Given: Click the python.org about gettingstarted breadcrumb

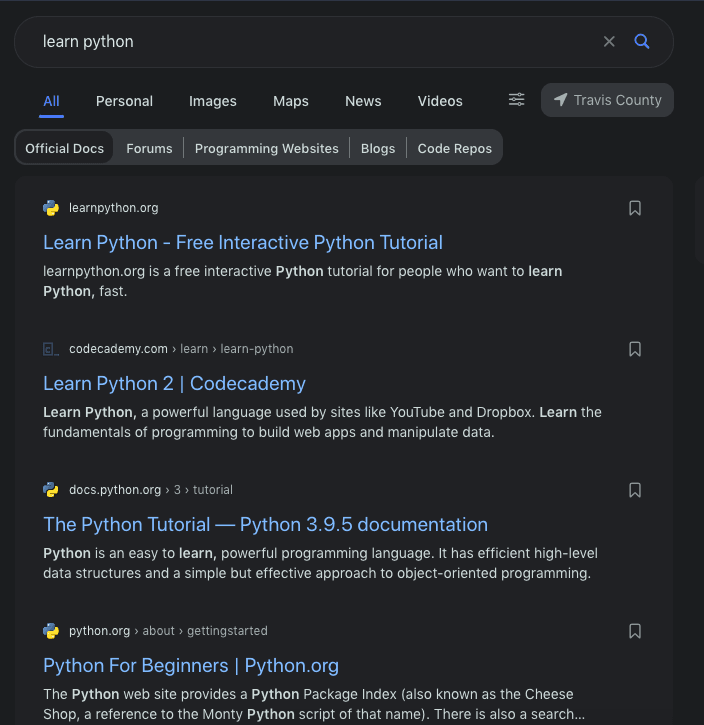Looking at the screenshot, I should [168, 631].
